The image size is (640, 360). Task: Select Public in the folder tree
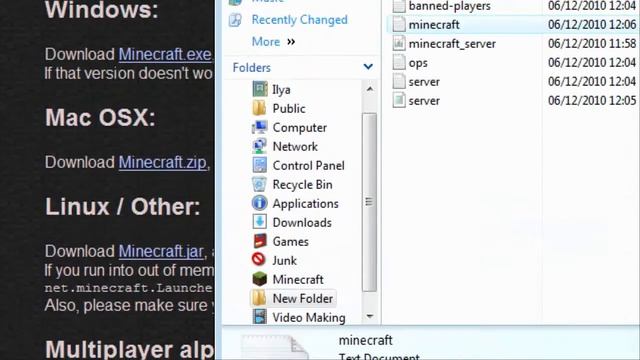click(289, 109)
